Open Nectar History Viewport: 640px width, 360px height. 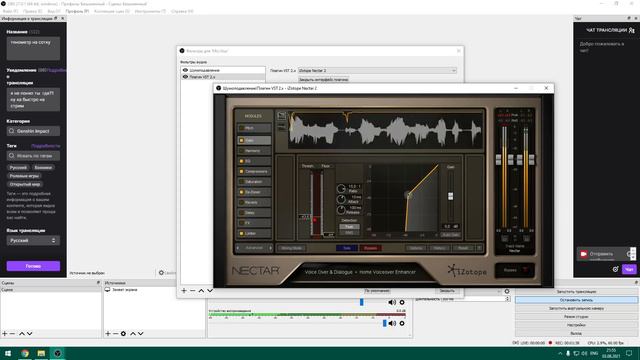[x=439, y=248]
